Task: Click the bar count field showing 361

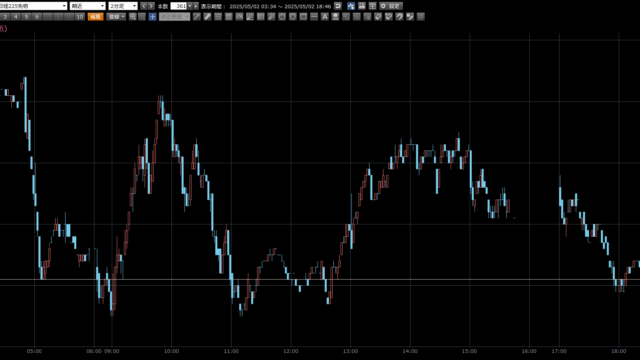Action: point(179,6)
